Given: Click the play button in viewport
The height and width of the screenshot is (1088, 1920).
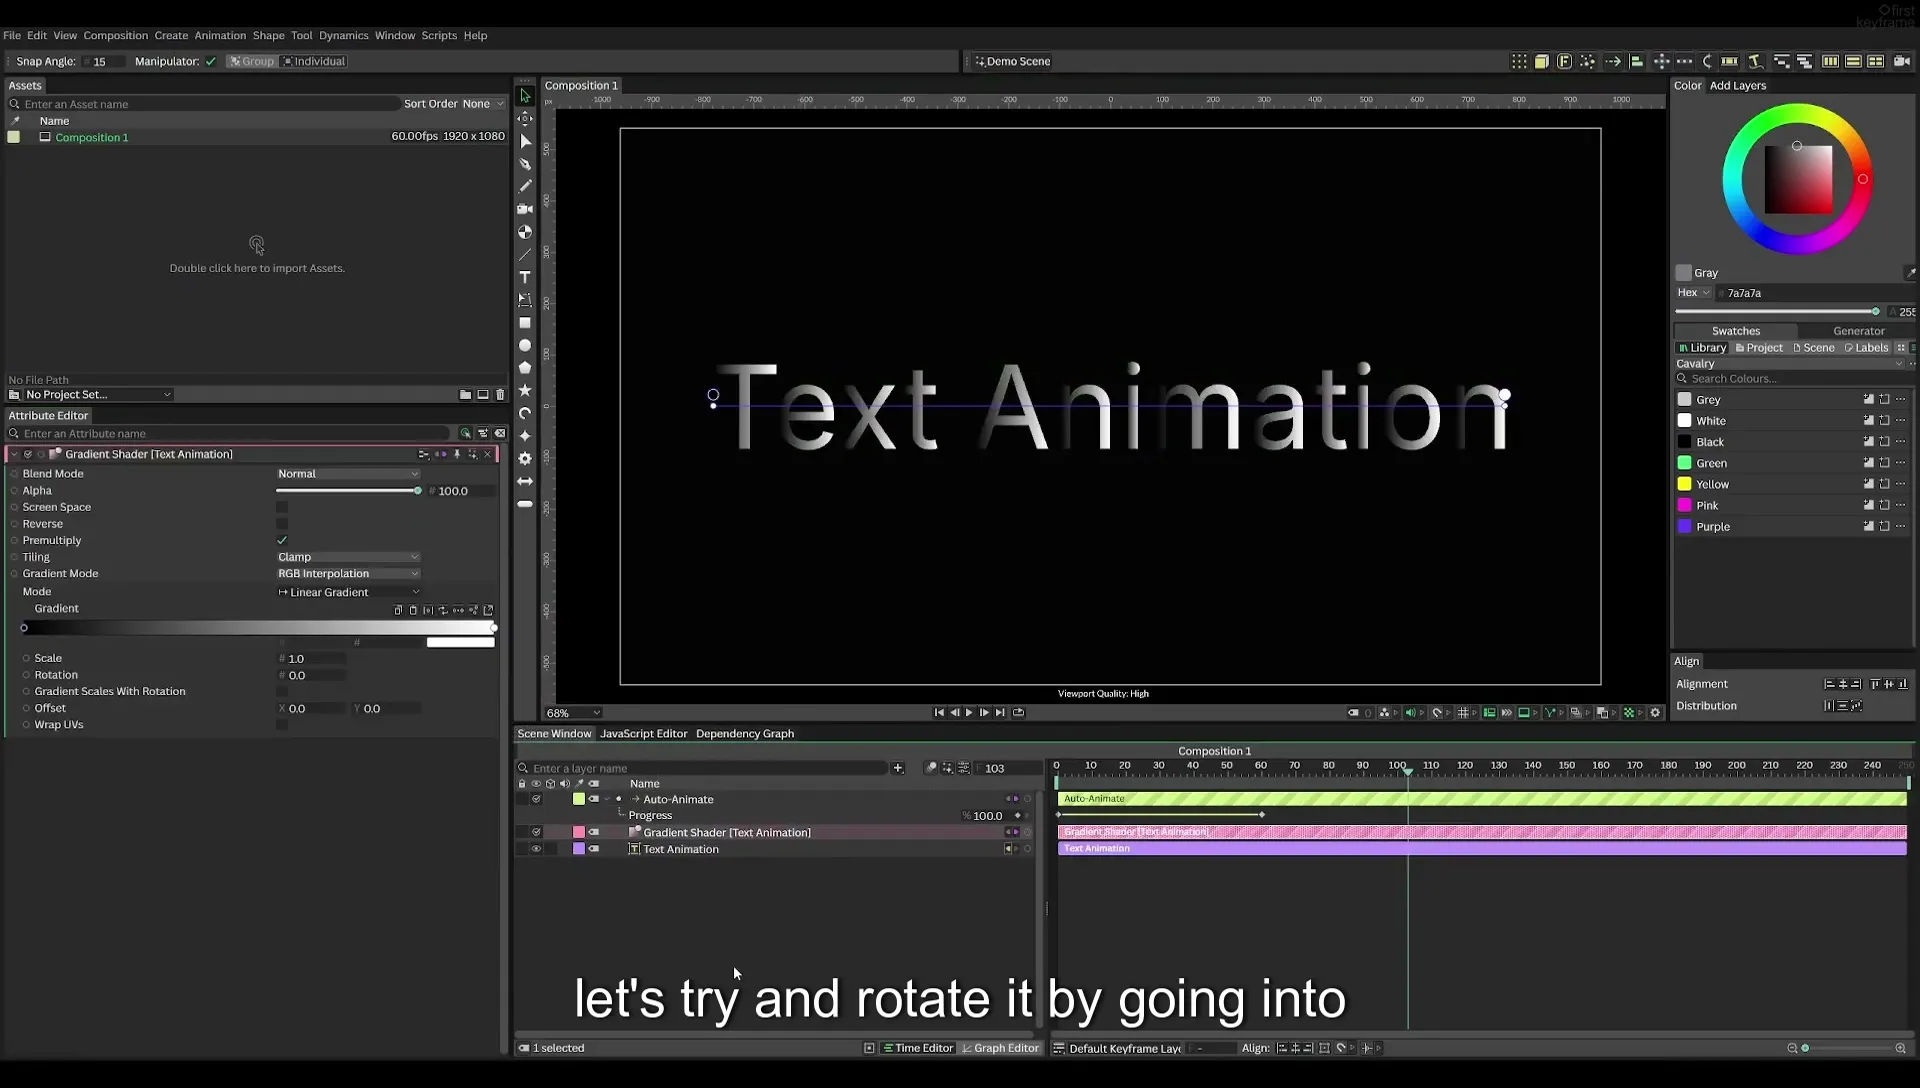Looking at the screenshot, I should pos(969,713).
